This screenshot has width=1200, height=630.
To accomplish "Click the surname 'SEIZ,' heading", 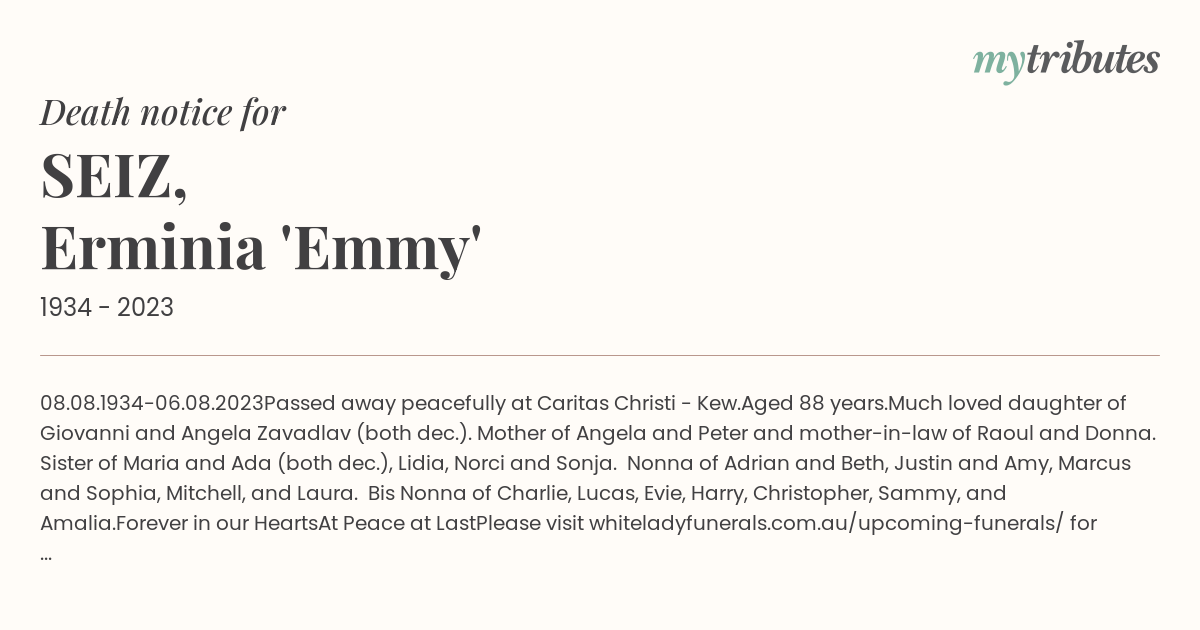I will [114, 176].
